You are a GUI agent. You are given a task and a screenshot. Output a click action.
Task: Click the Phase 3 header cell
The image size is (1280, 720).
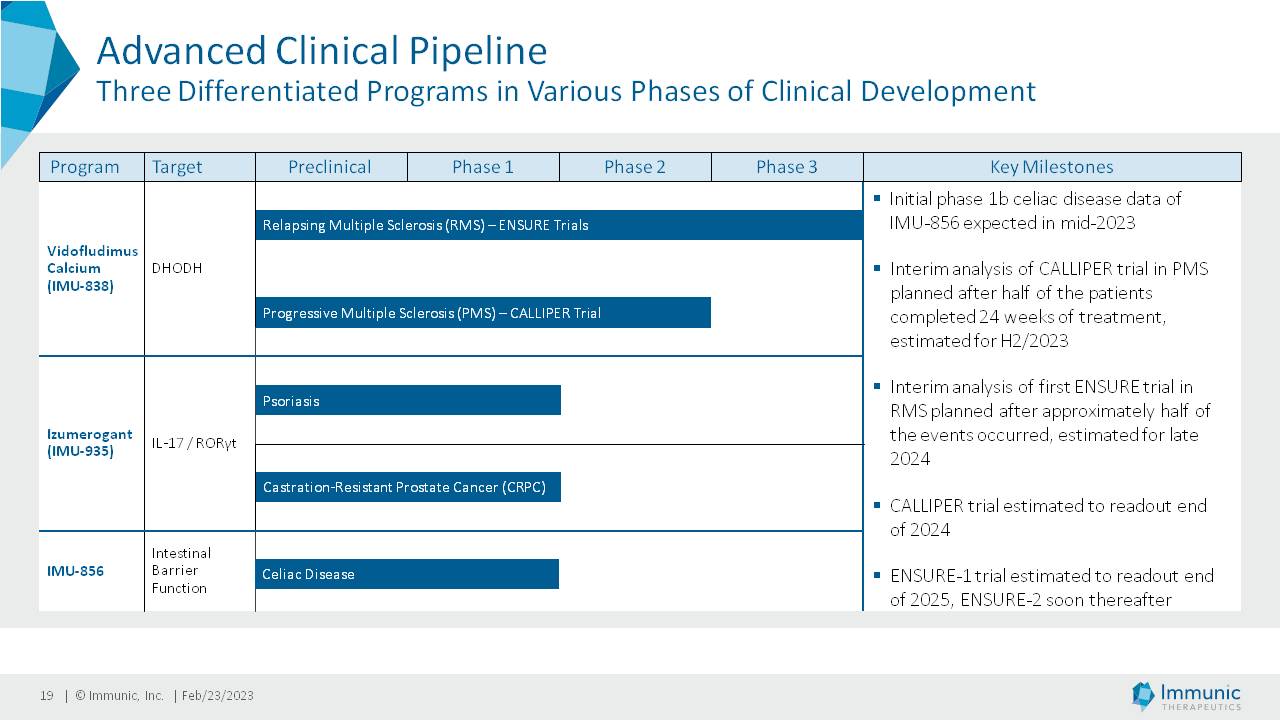click(787, 167)
